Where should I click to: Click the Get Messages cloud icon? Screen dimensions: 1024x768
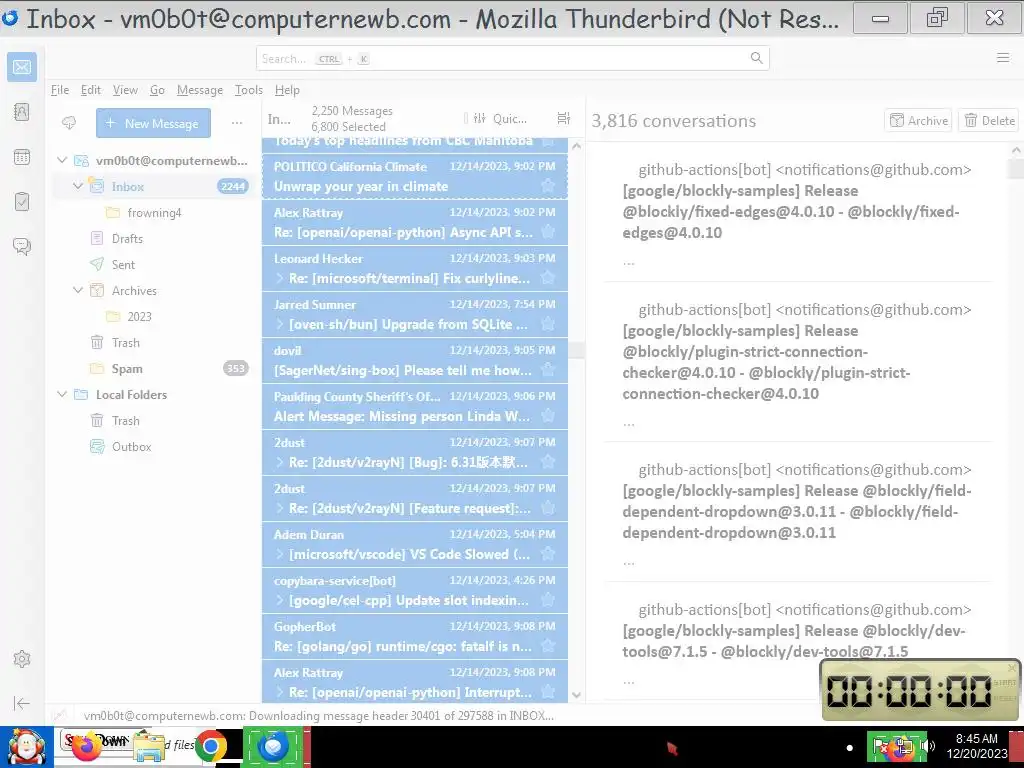pyautogui.click(x=69, y=123)
